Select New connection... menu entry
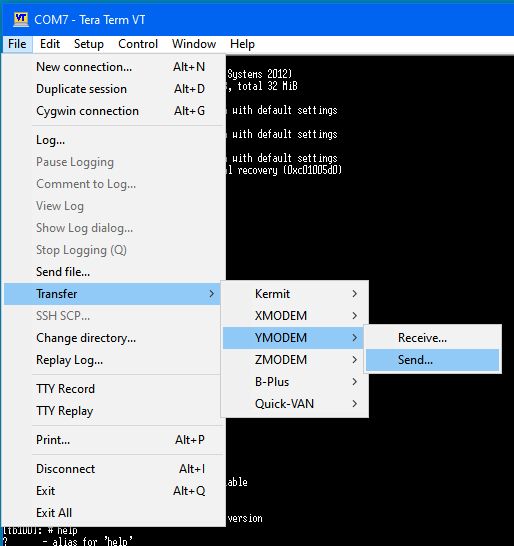The height and width of the screenshot is (546, 514). pyautogui.click(x=112, y=67)
